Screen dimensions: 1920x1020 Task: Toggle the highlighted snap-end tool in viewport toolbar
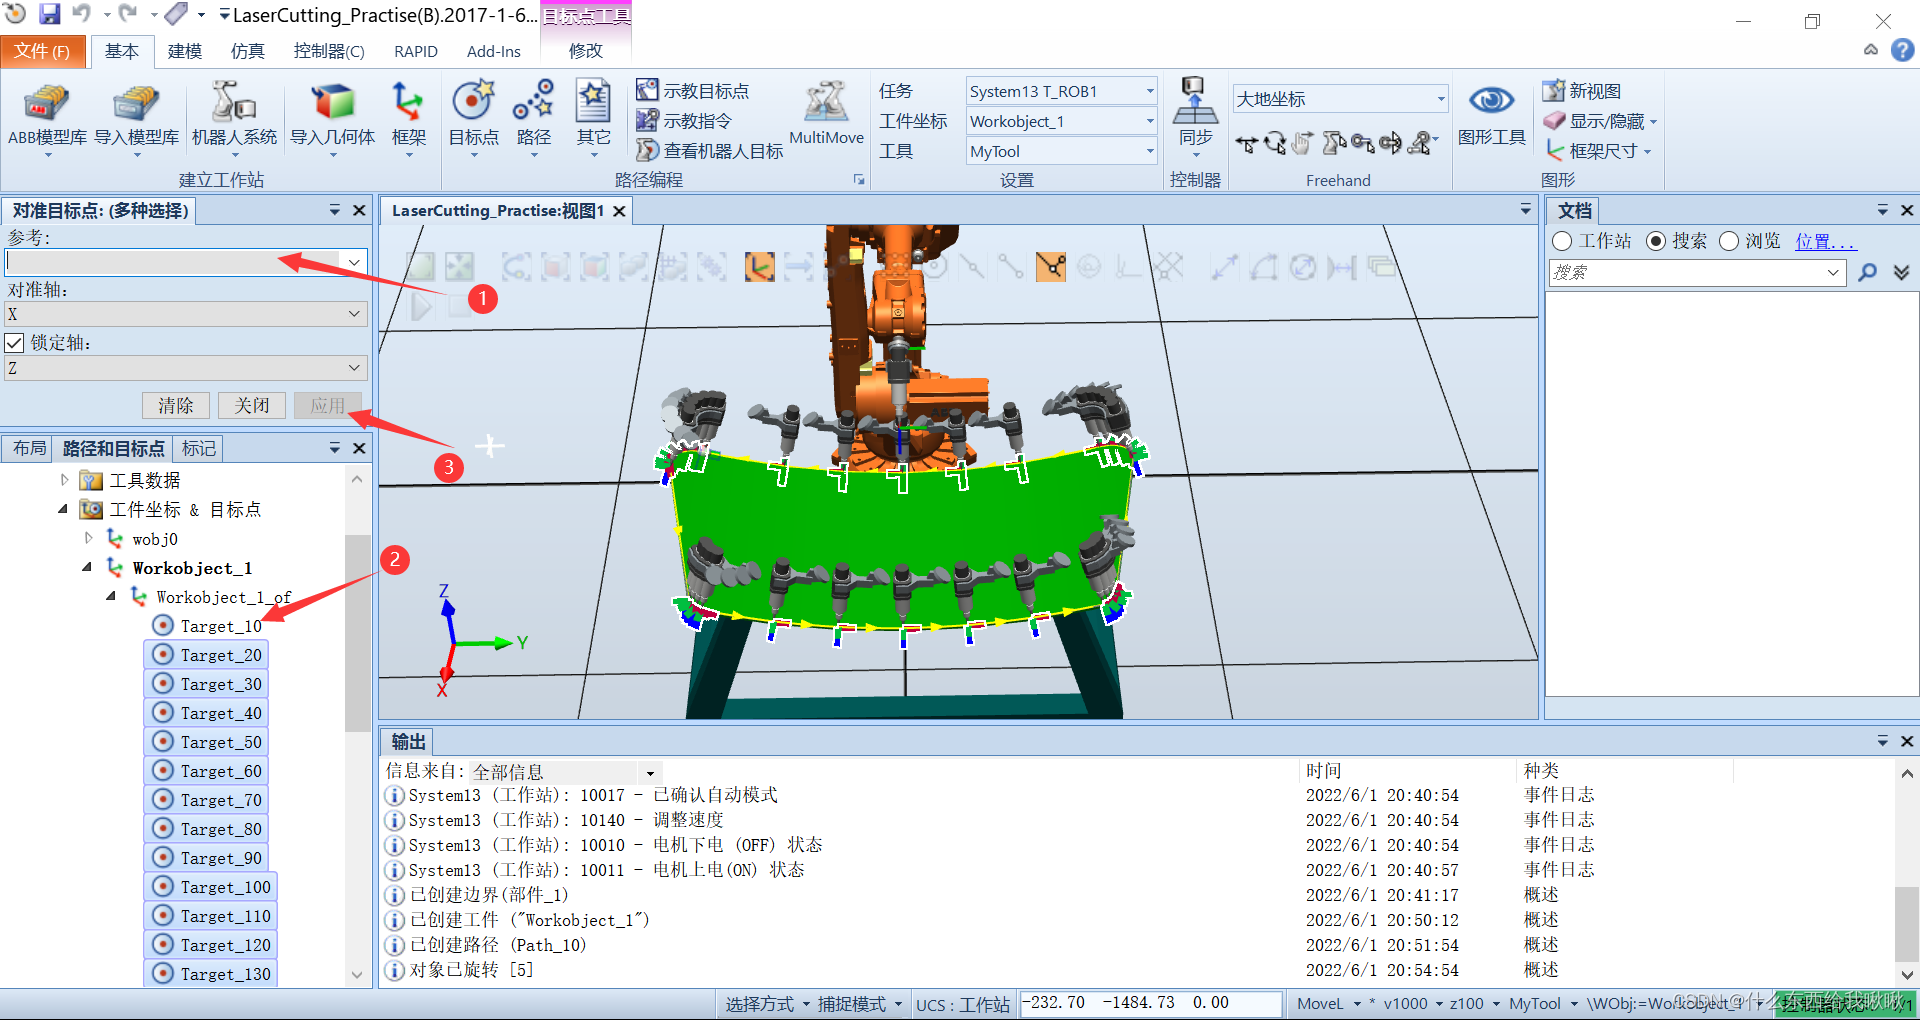click(1050, 267)
